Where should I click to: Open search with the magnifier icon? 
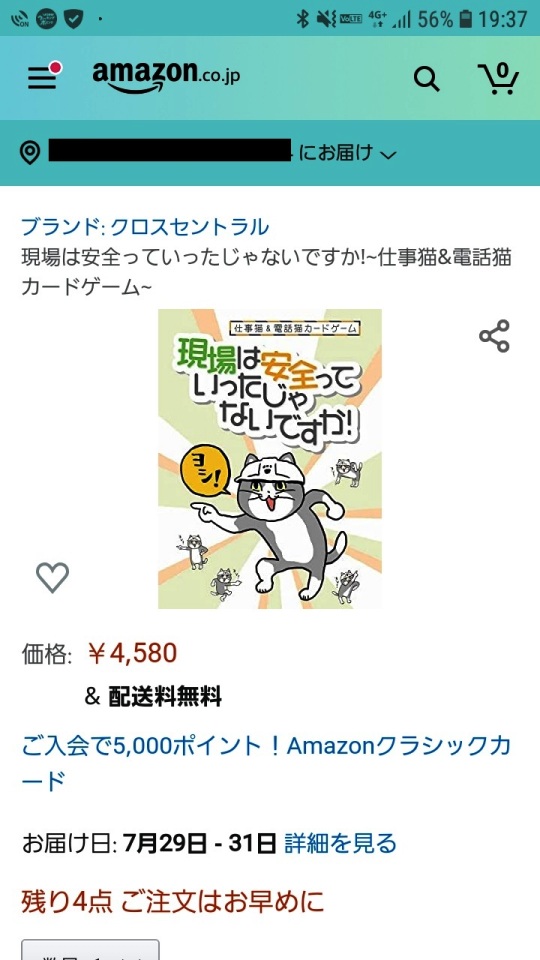coord(427,79)
